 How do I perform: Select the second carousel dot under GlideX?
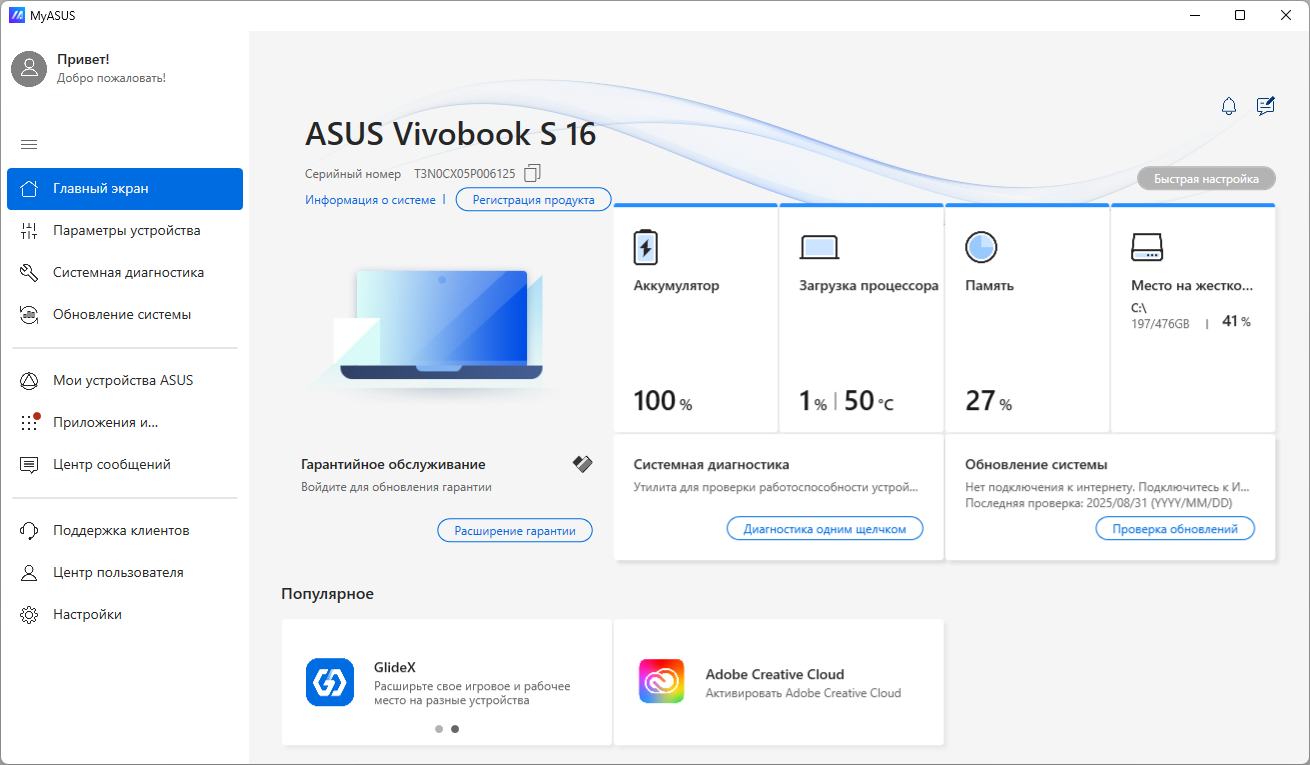[x=455, y=729]
